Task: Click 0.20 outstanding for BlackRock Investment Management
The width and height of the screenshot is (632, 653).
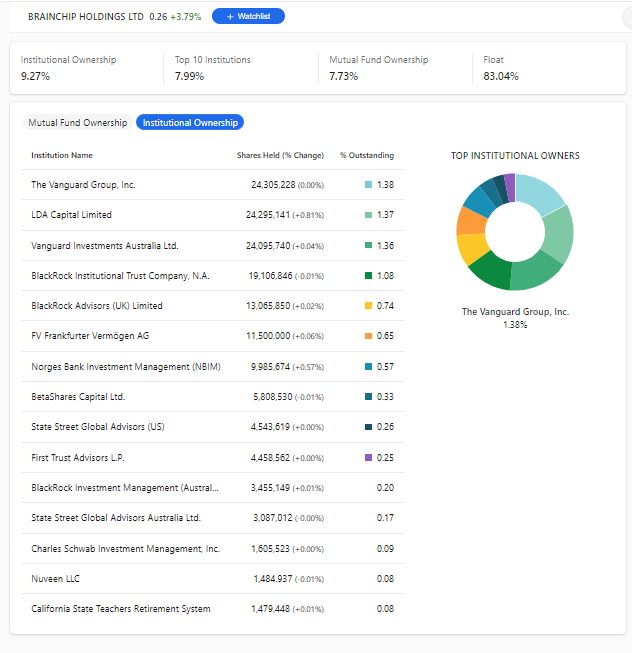Action: click(385, 488)
